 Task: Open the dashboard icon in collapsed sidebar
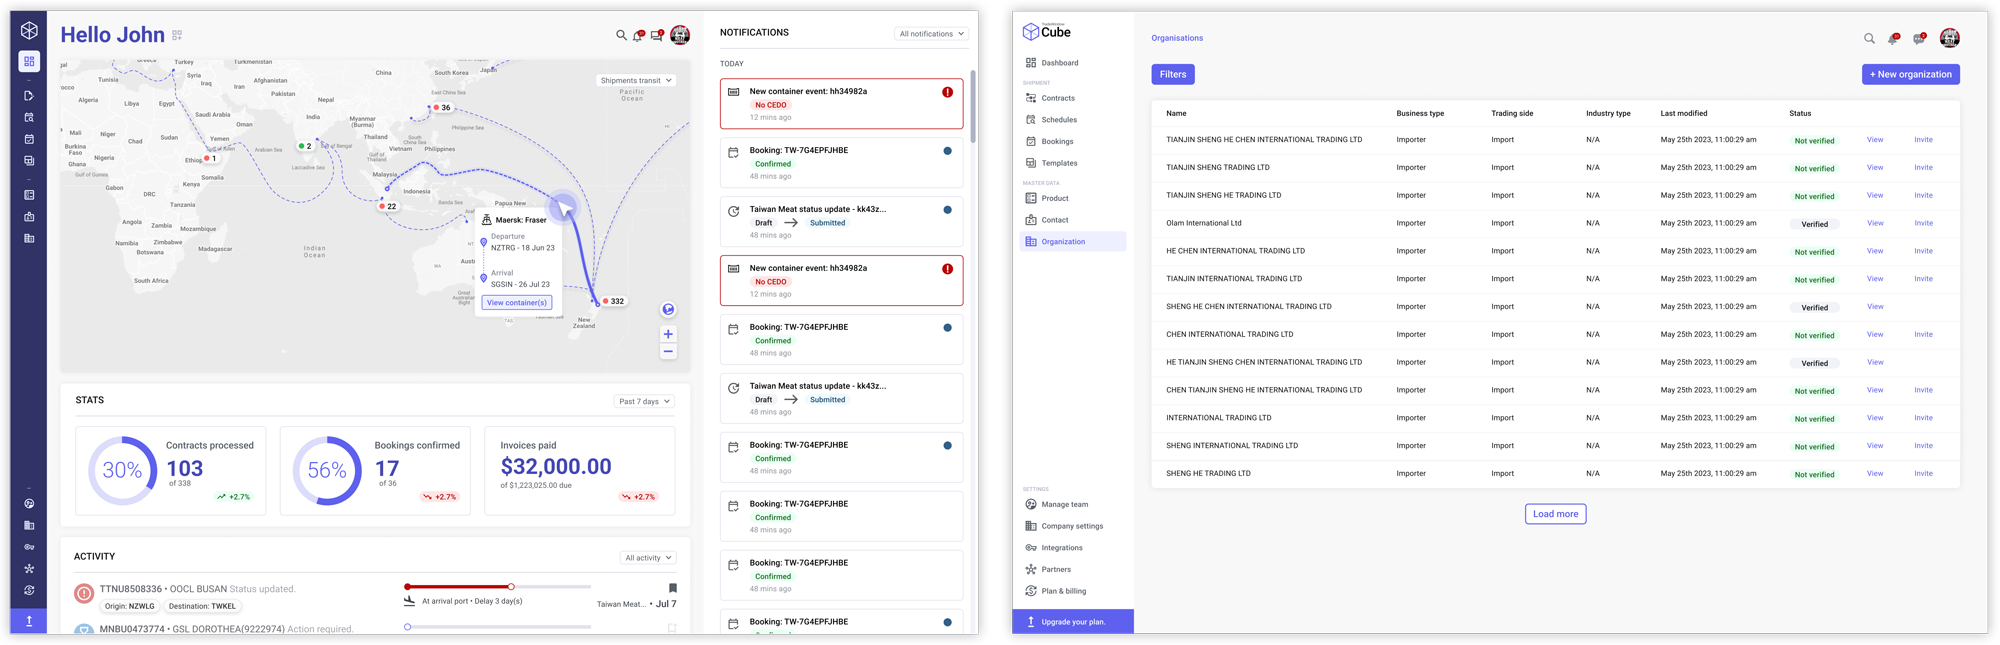[29, 62]
